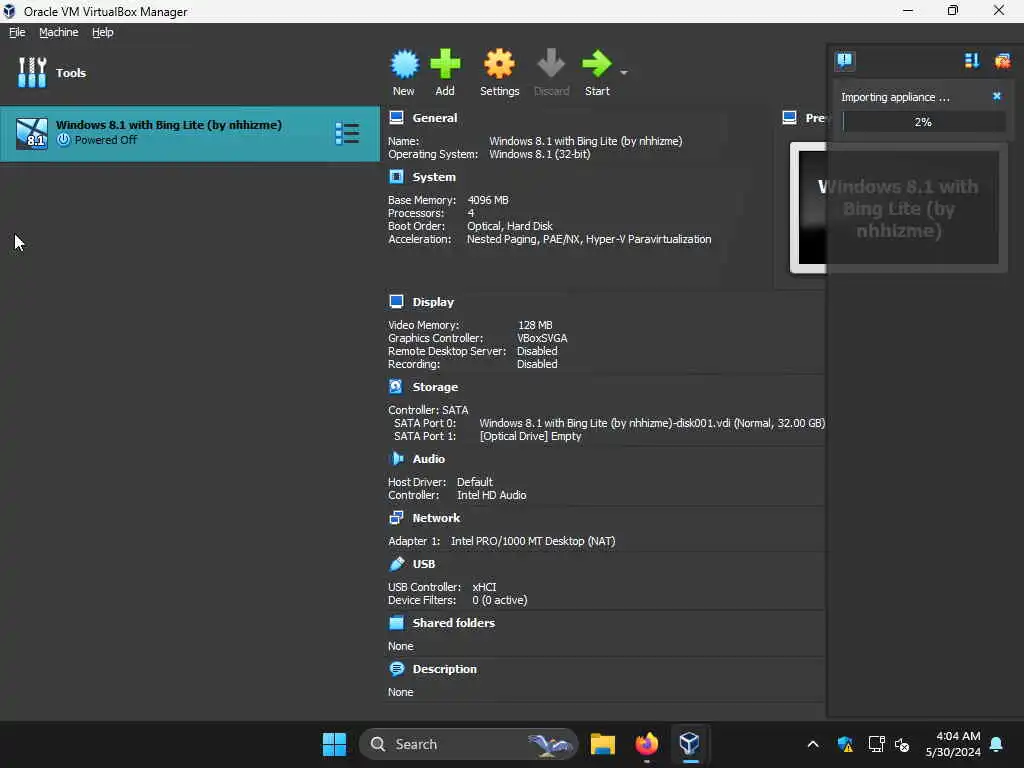The height and width of the screenshot is (768, 1024).
Task: Click the green Add machine icon
Action: [x=445, y=64]
